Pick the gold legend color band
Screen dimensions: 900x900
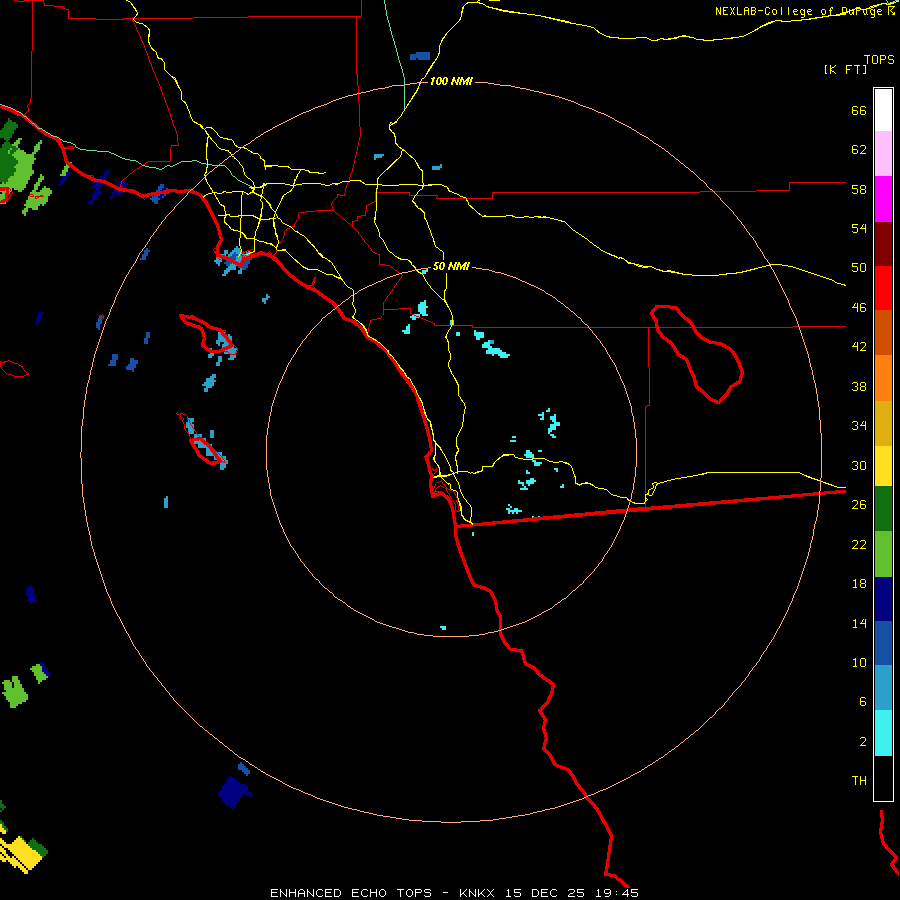click(883, 423)
